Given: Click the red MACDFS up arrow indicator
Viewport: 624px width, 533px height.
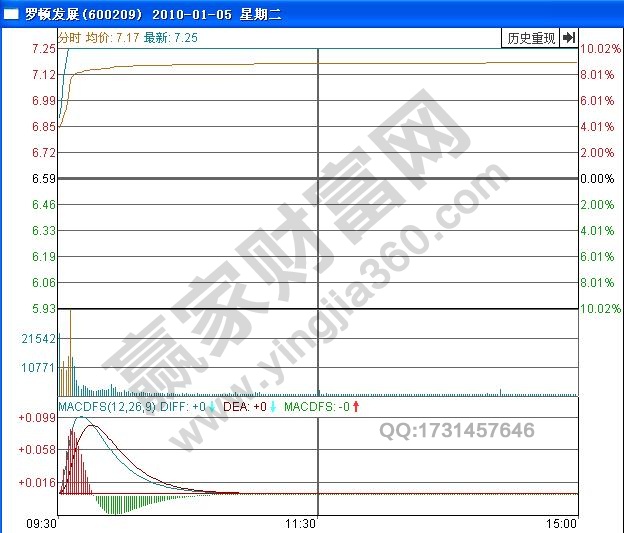Looking at the screenshot, I should coord(355,407).
